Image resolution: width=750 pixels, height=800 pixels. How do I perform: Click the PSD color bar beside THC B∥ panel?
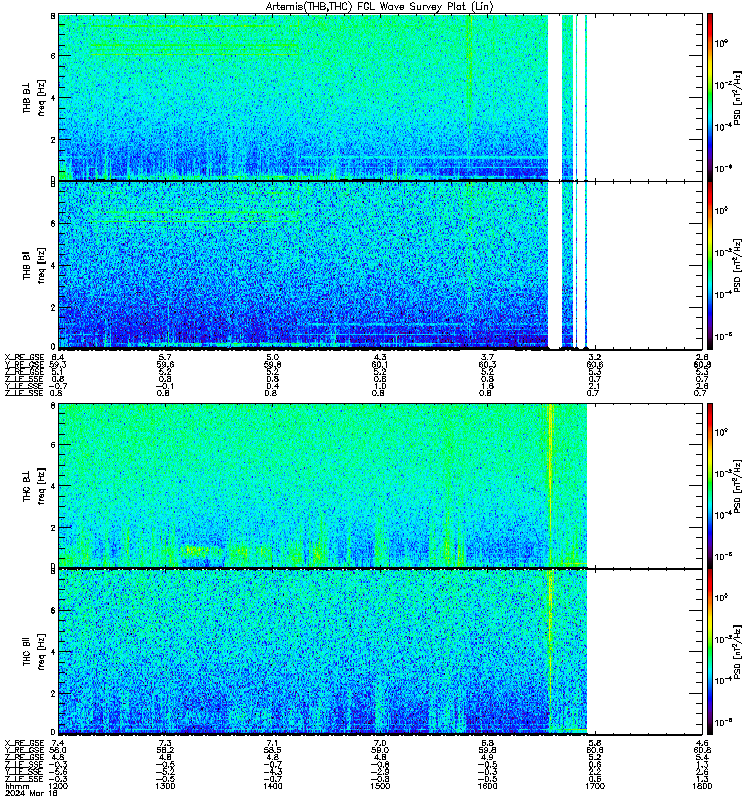[710, 652]
